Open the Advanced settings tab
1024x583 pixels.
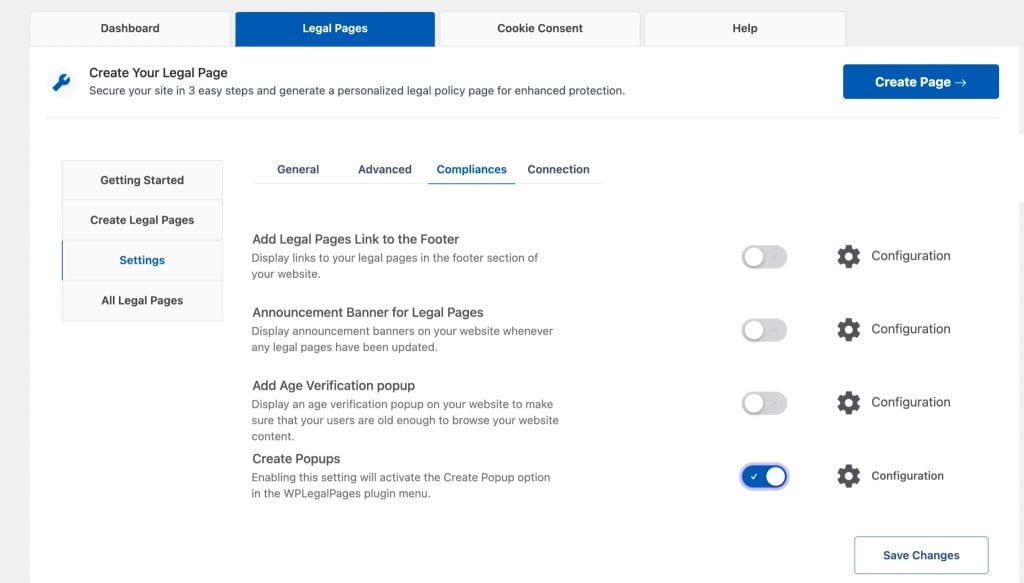[384, 169]
